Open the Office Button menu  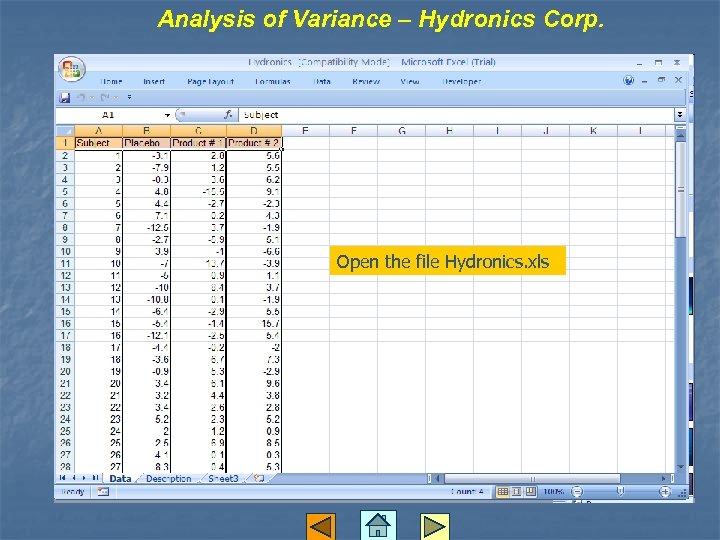72,69
